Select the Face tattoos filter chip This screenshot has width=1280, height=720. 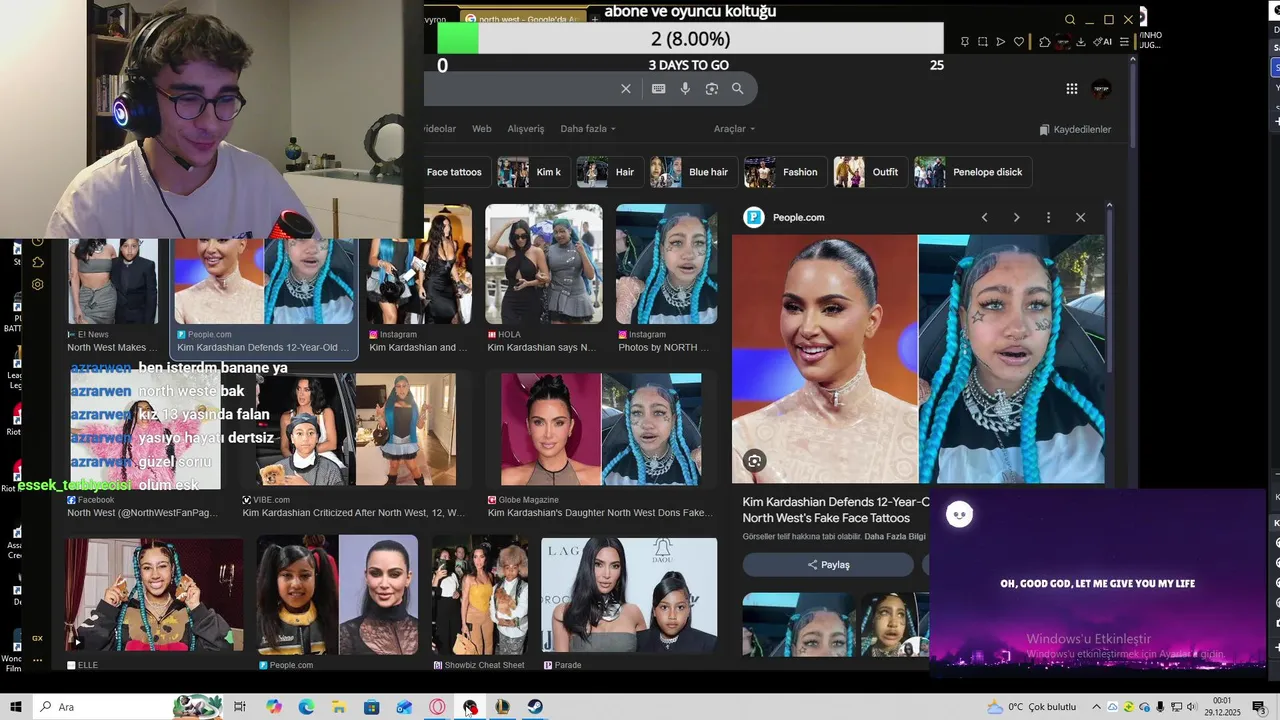click(x=455, y=172)
